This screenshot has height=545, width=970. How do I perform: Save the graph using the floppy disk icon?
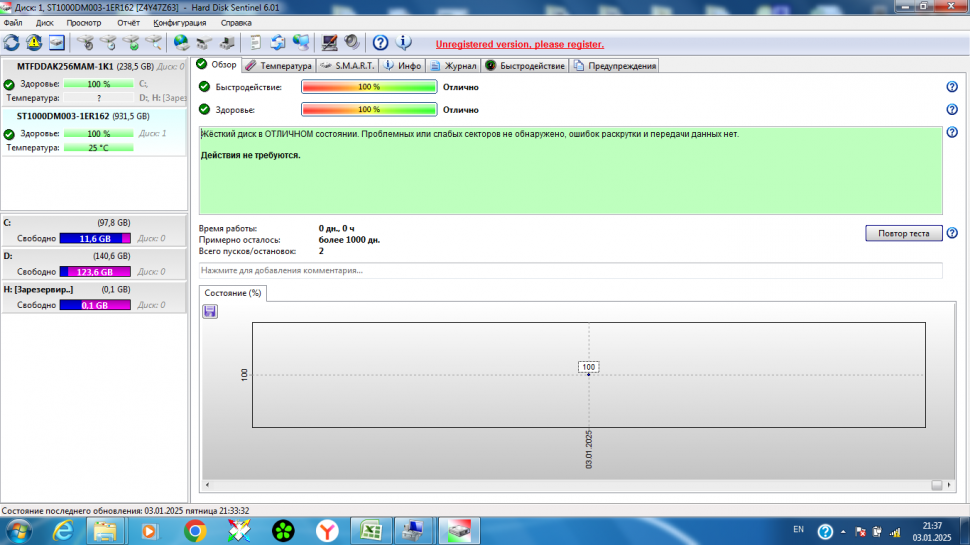[x=210, y=311]
